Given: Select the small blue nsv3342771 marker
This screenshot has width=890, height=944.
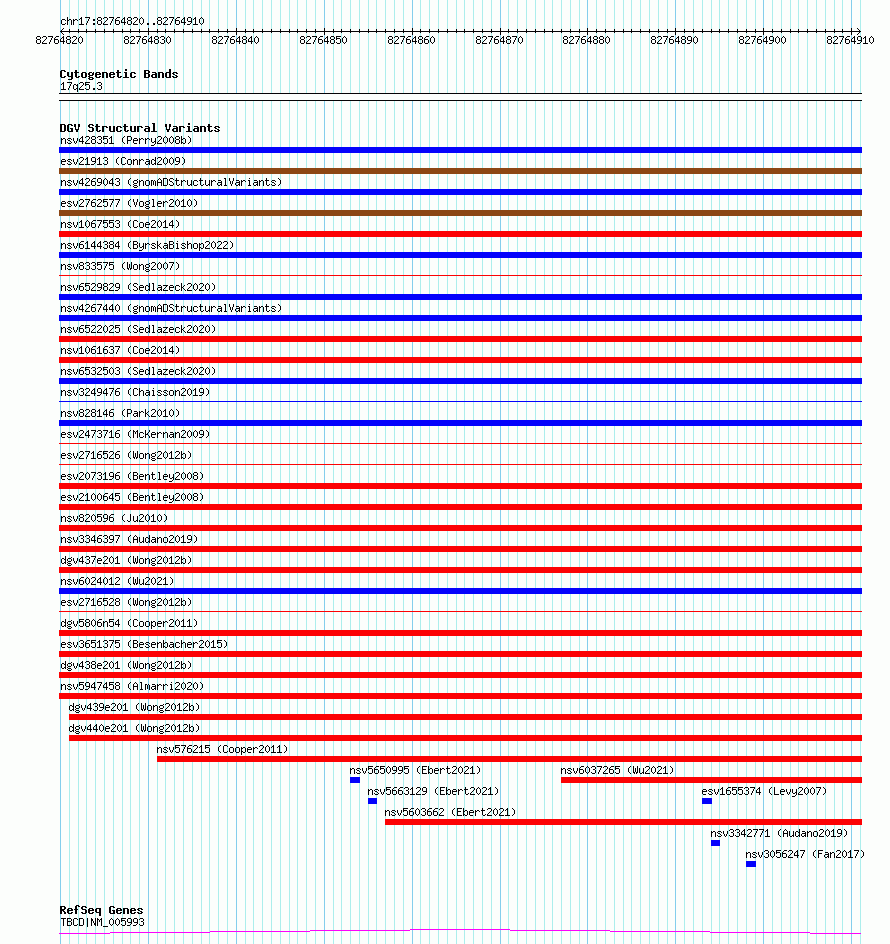Looking at the screenshot, I should click(x=715, y=843).
